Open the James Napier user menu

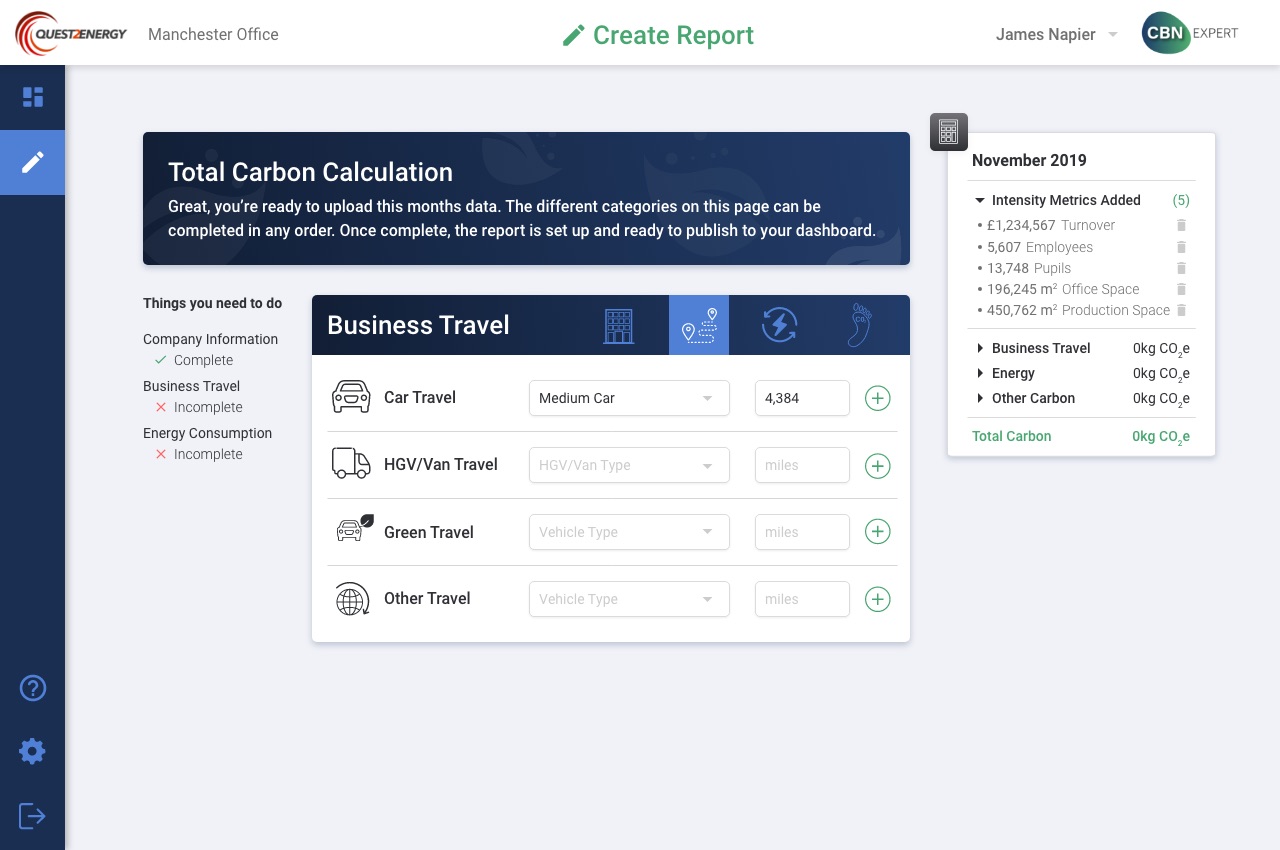1056,34
